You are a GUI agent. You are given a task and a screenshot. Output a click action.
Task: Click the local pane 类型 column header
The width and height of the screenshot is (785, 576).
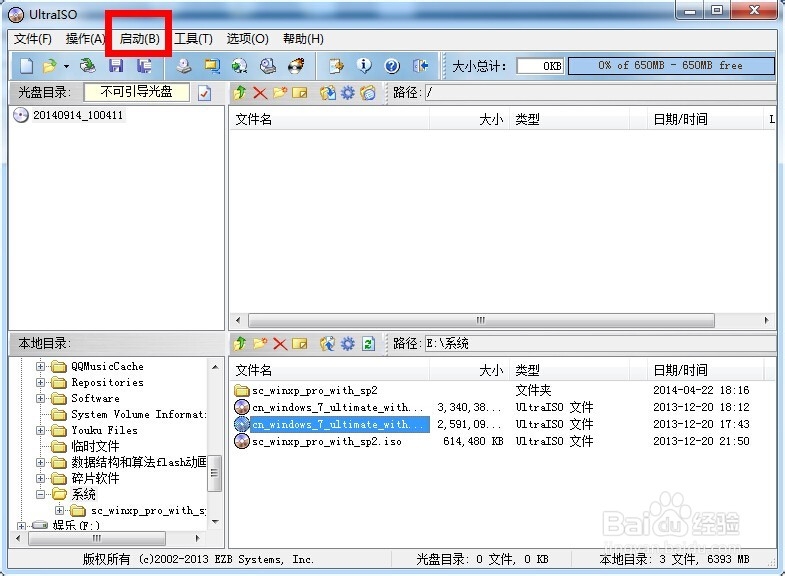pyautogui.click(x=569, y=370)
